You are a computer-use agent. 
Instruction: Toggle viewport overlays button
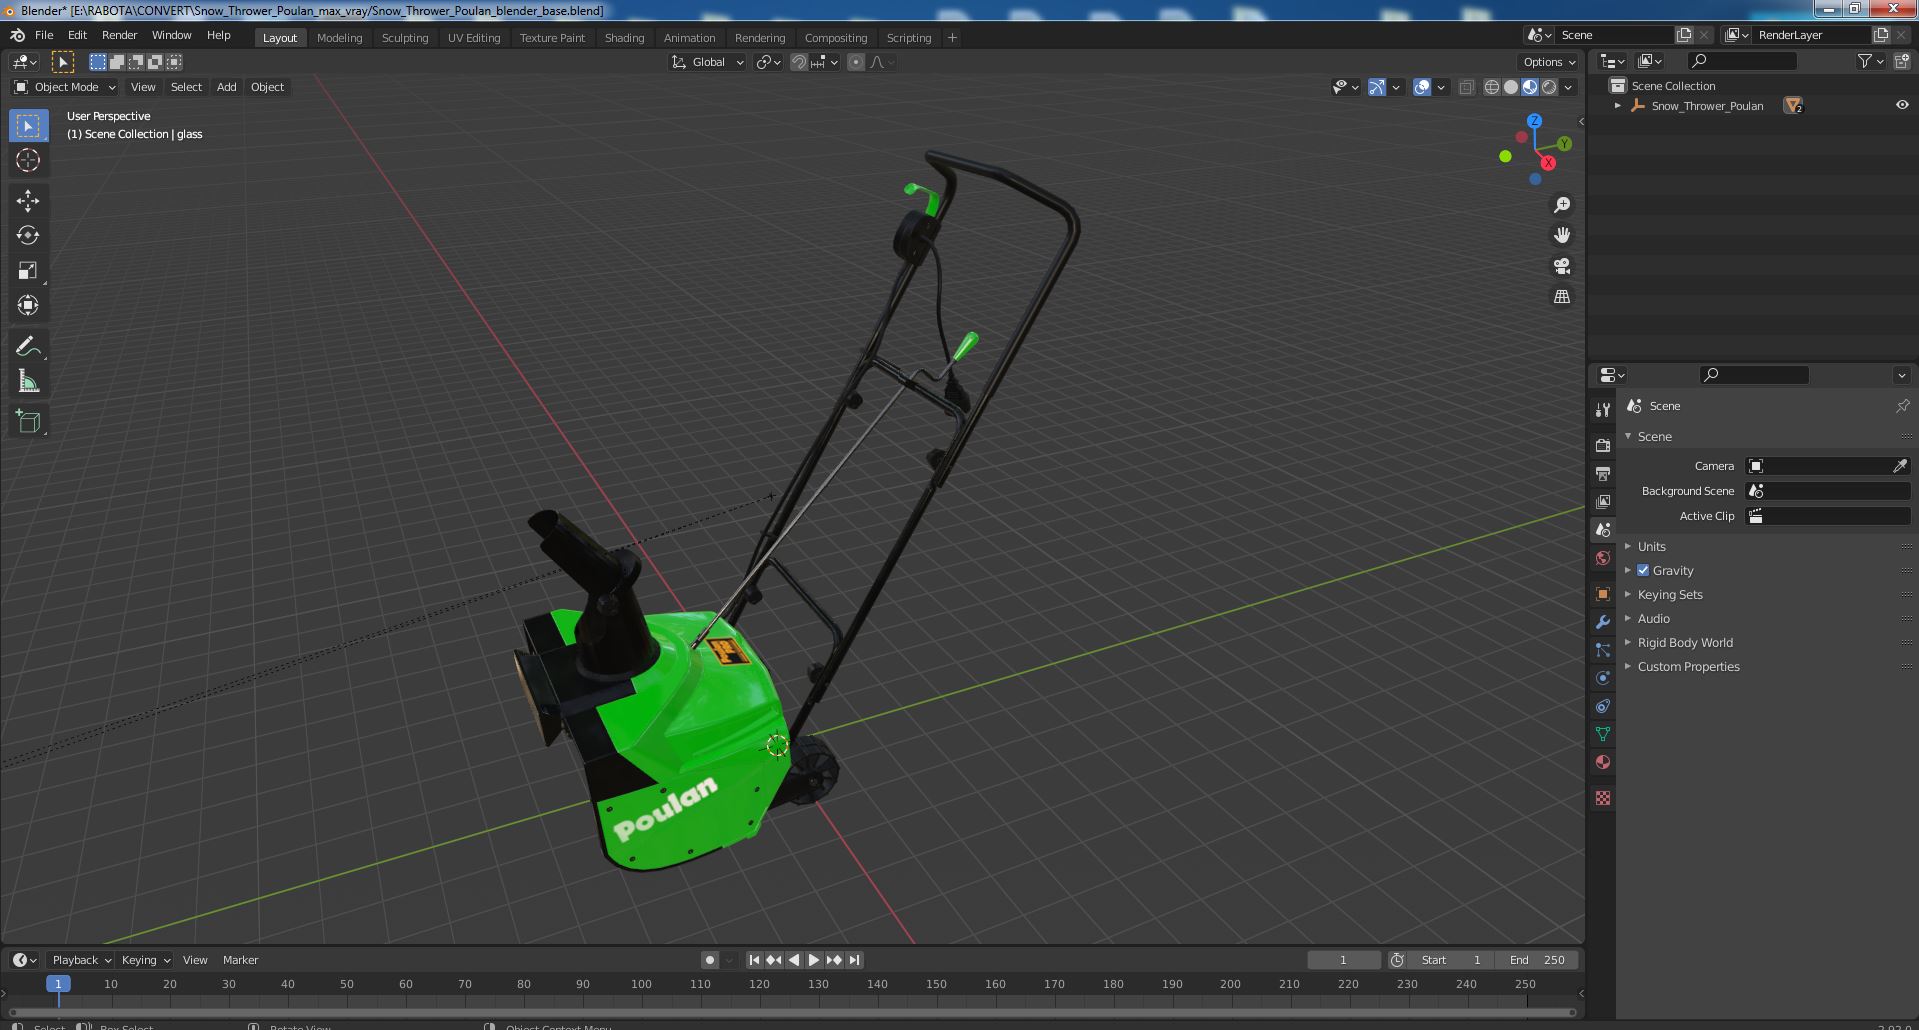point(1422,87)
